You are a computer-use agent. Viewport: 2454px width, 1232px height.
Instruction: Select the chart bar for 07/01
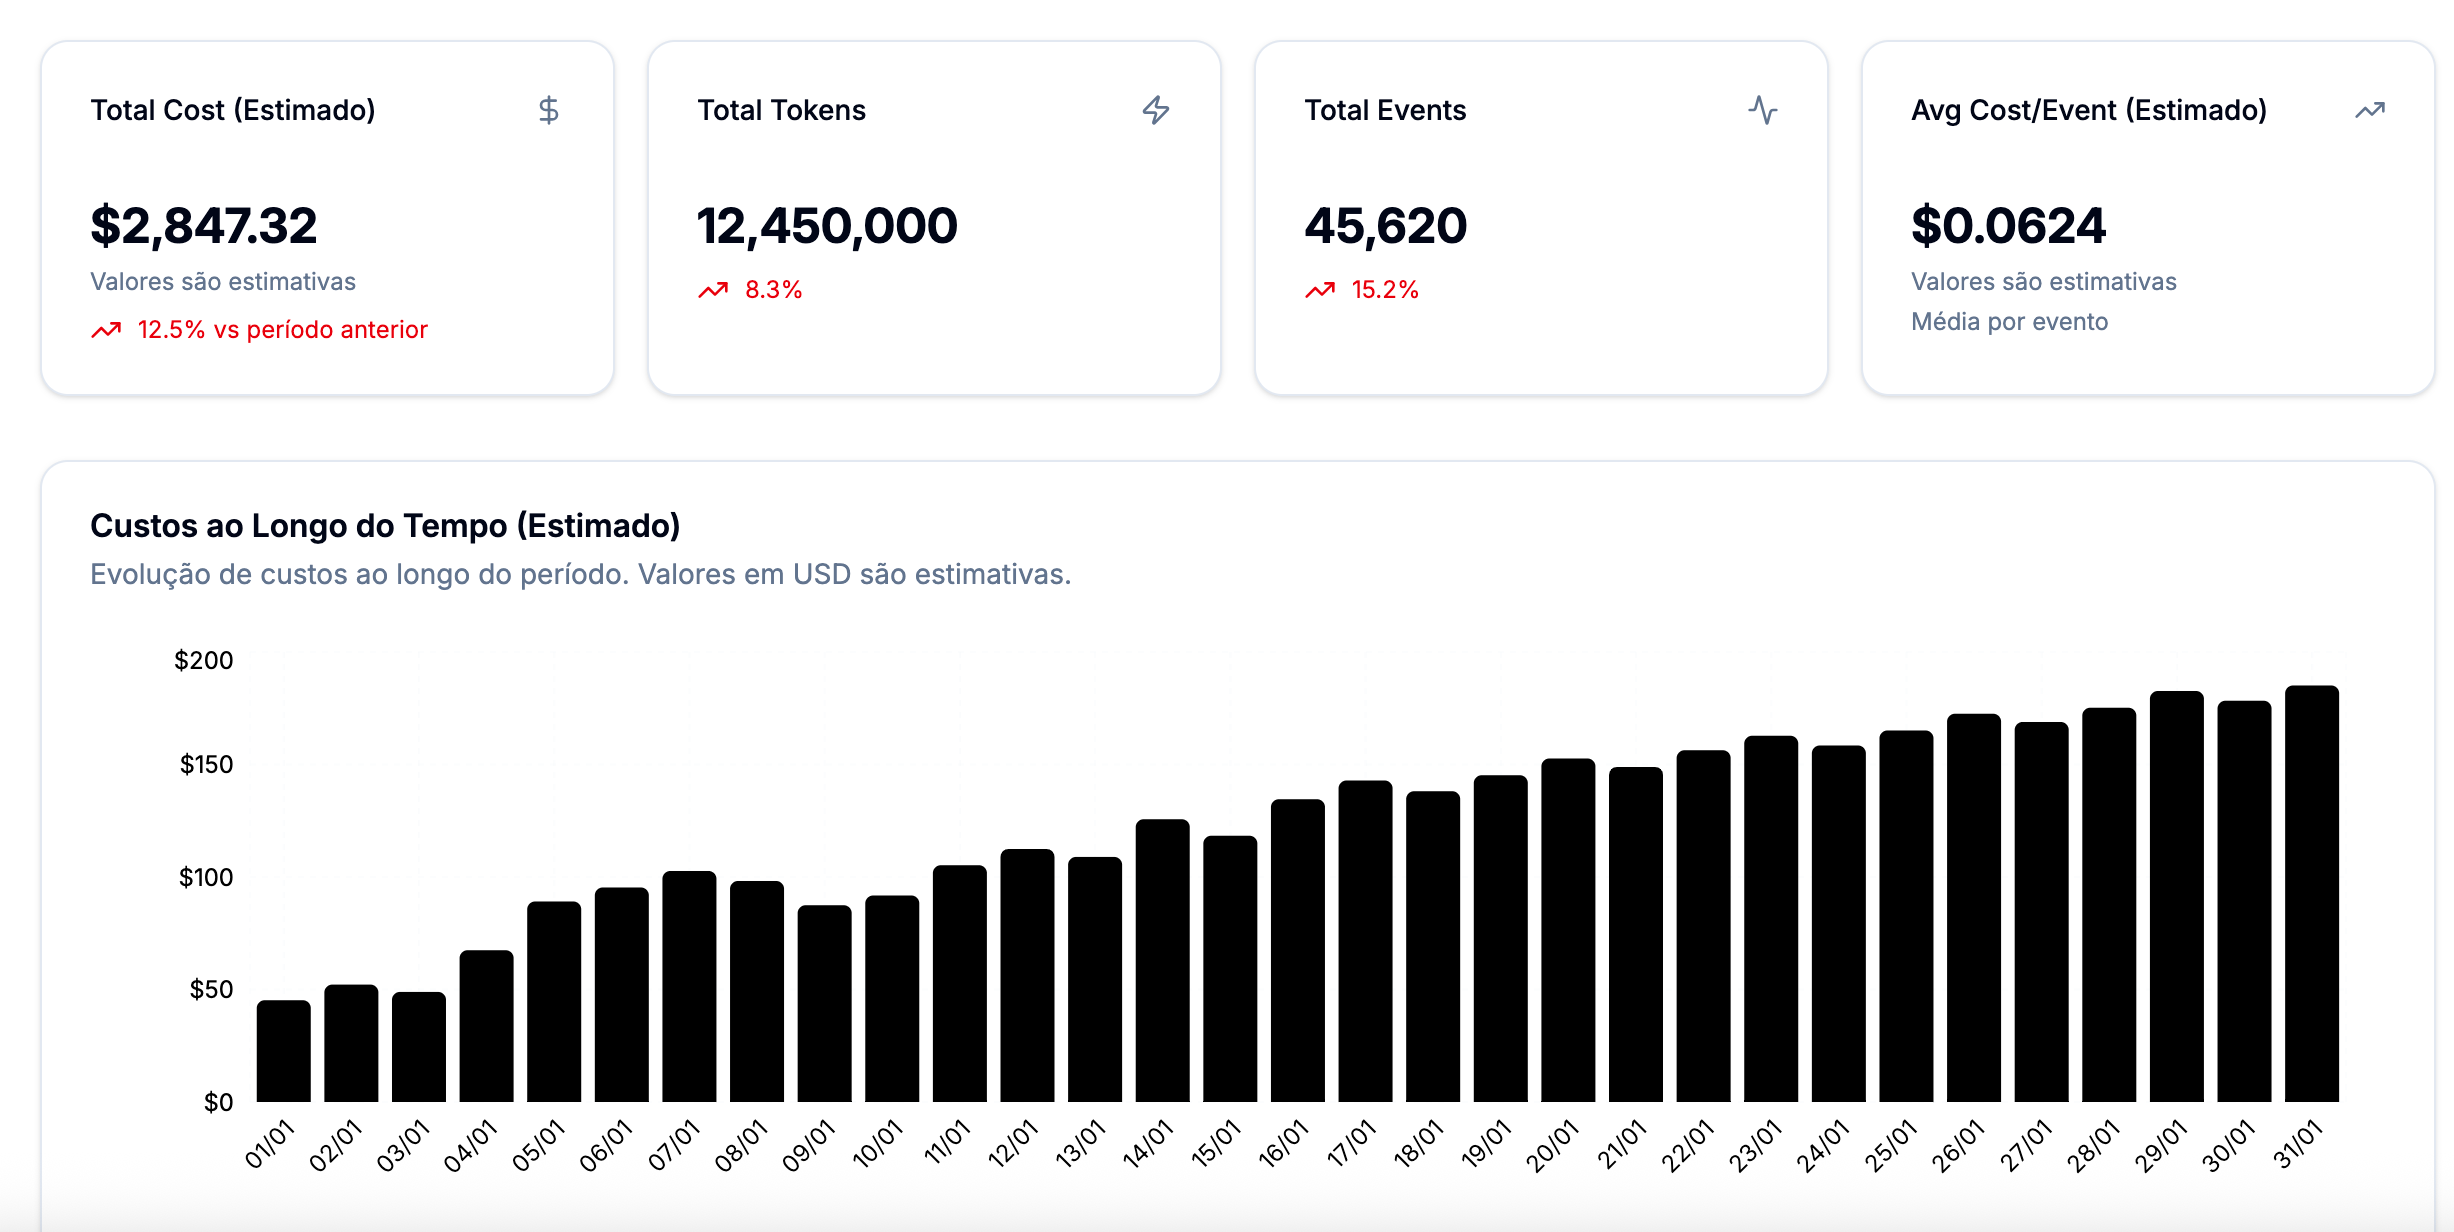(689, 987)
